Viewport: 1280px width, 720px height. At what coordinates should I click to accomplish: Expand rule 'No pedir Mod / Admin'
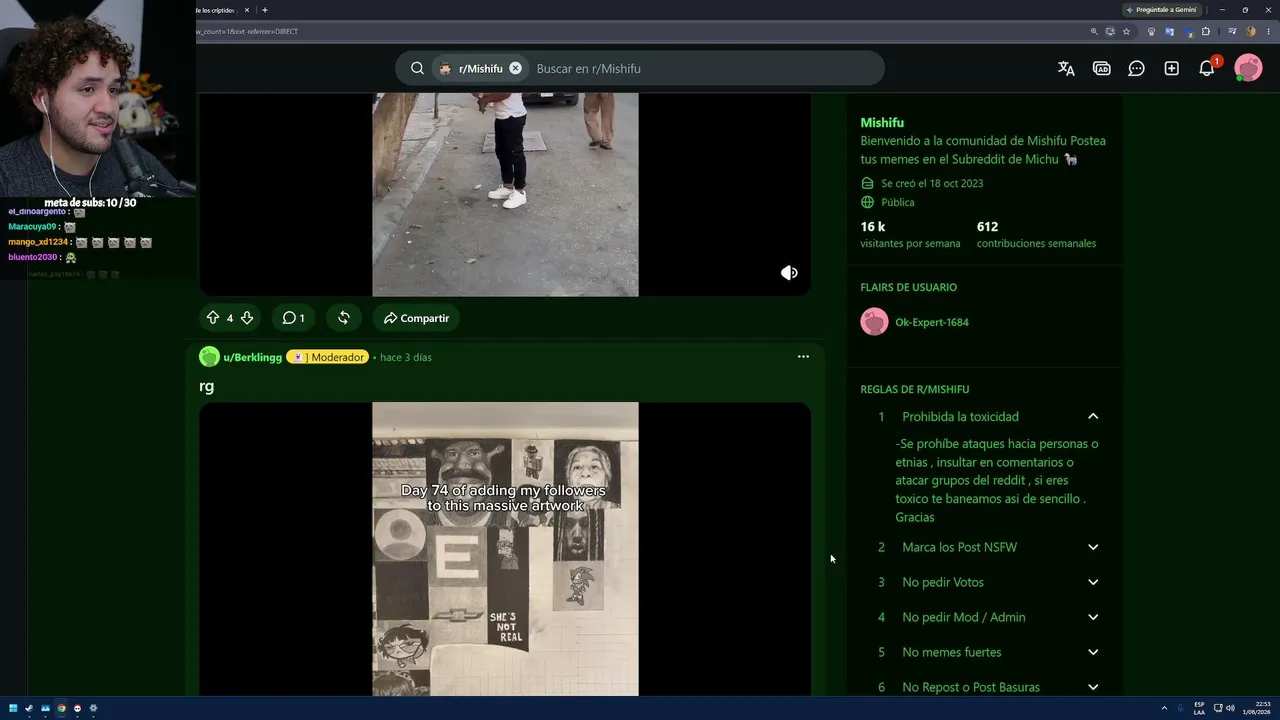pyautogui.click(x=1093, y=617)
